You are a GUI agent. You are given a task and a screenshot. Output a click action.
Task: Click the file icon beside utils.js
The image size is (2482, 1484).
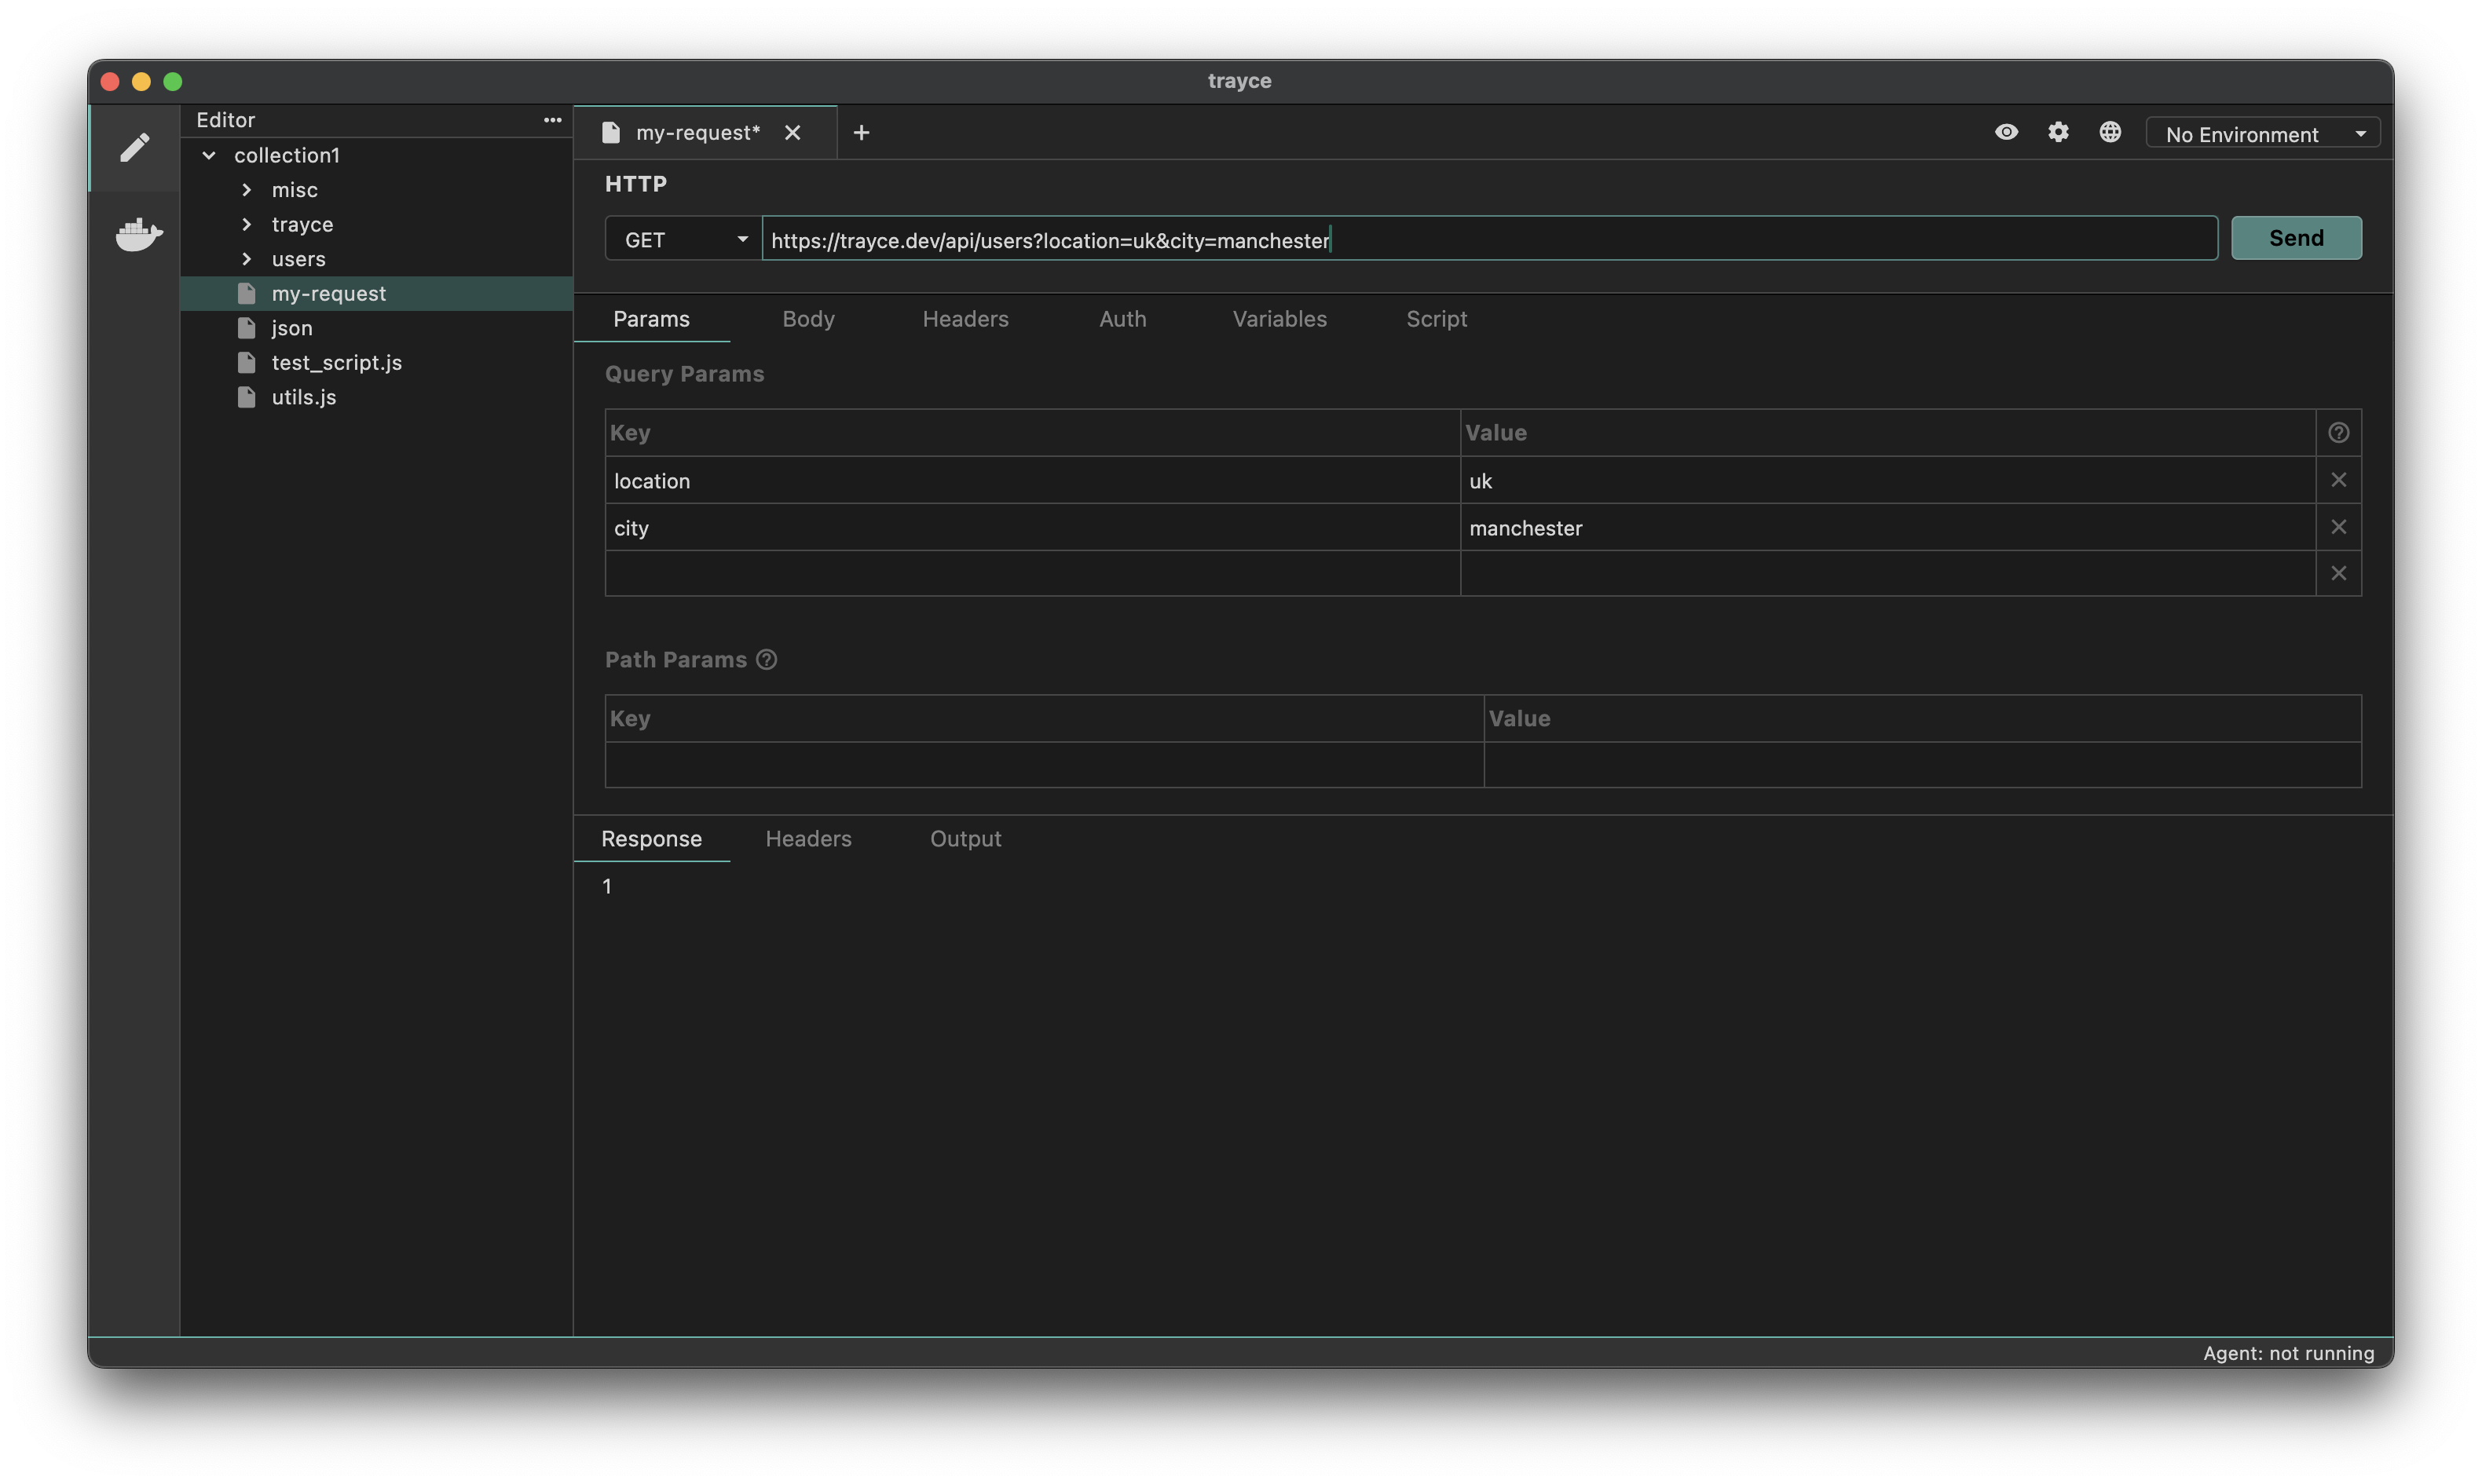coord(246,397)
